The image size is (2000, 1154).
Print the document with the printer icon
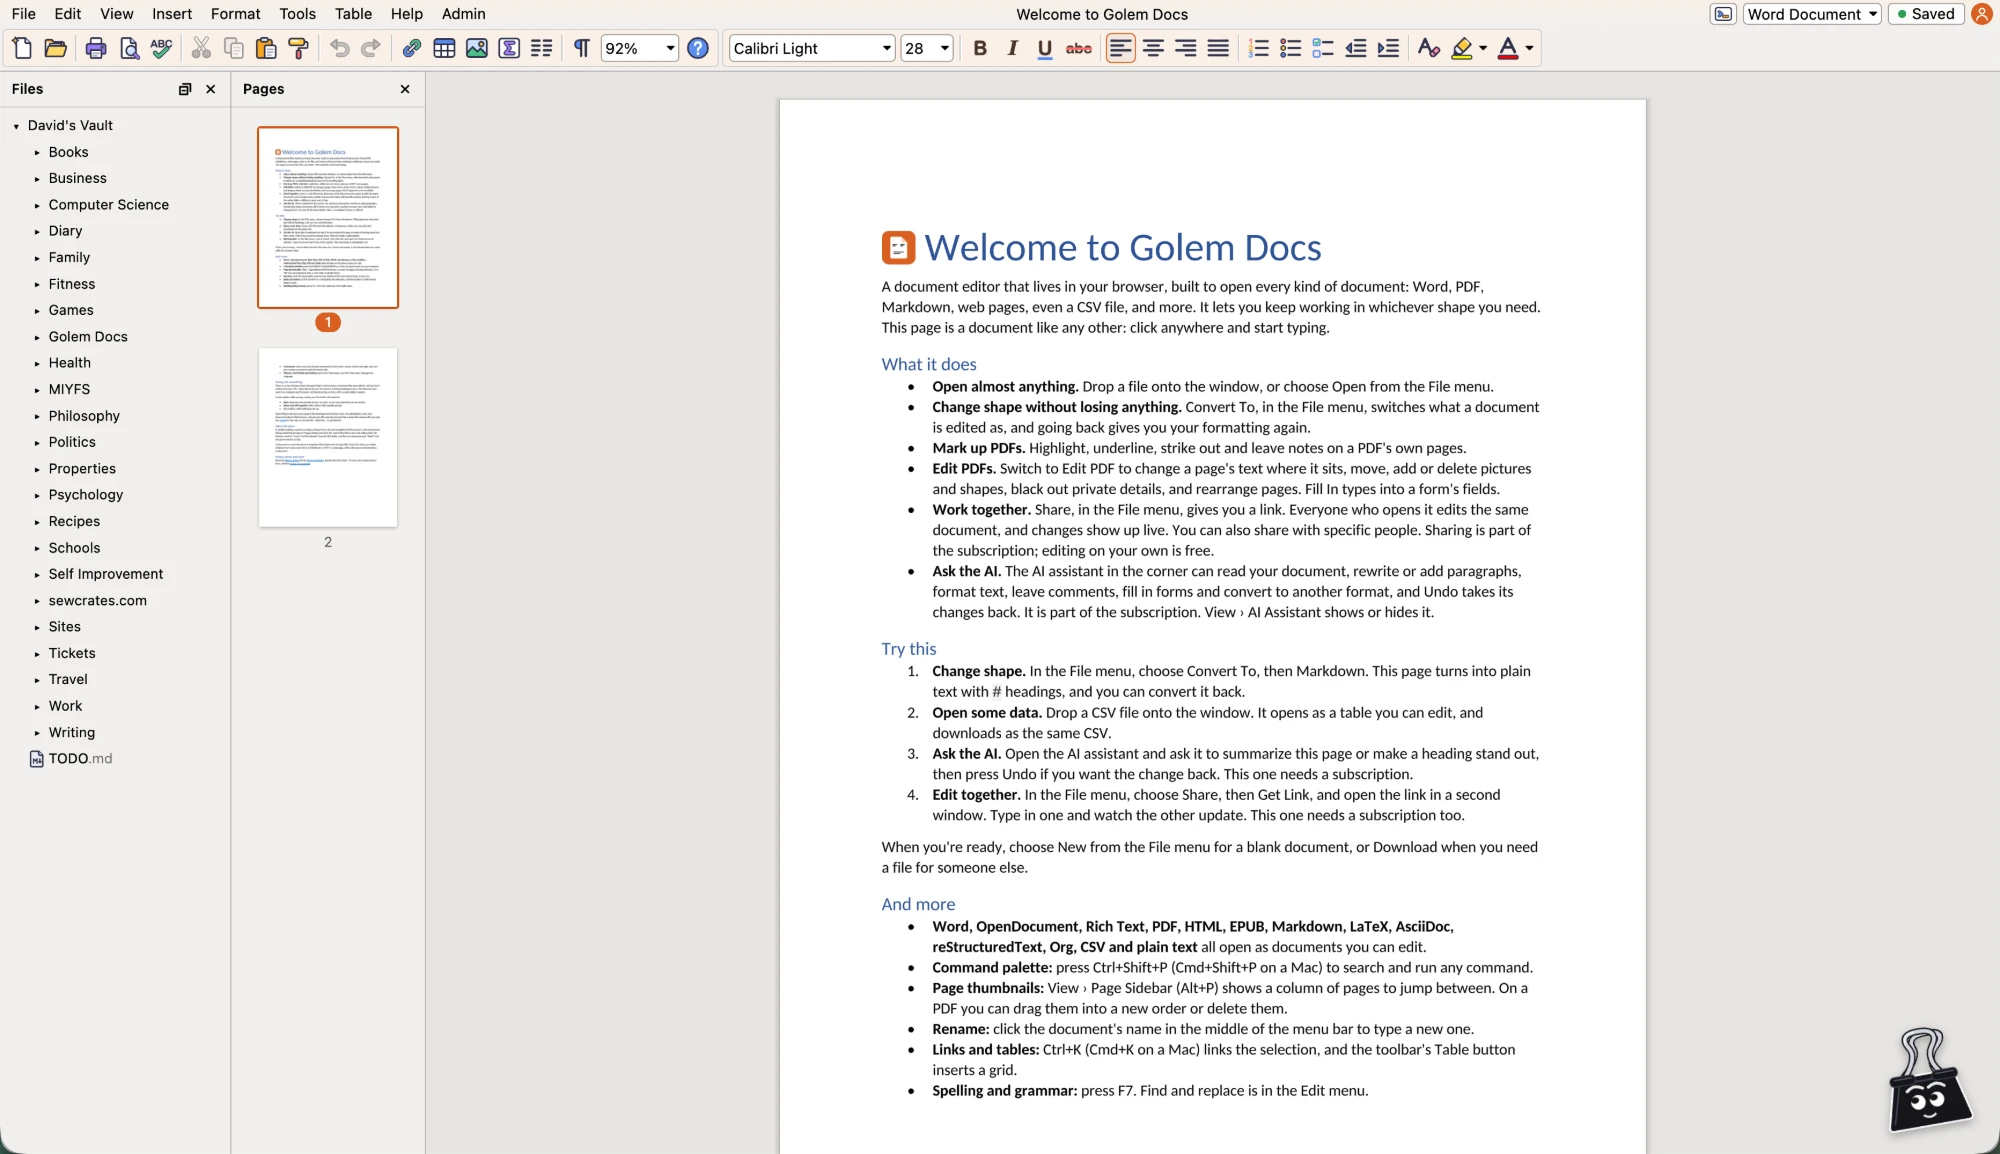pos(96,48)
